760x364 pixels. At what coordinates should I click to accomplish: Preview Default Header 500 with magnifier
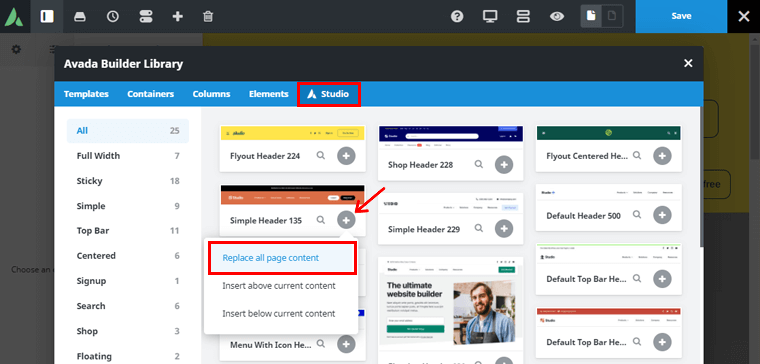coord(637,214)
